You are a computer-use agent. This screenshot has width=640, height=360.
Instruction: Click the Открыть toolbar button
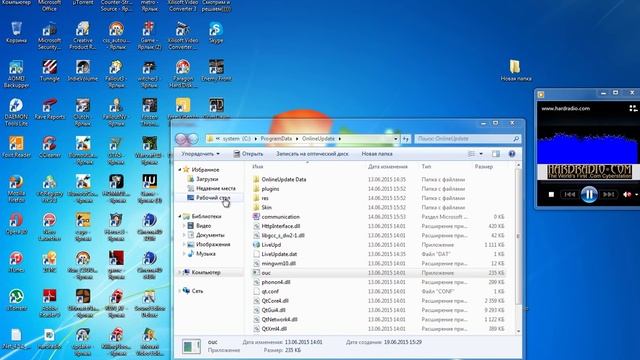[248, 154]
